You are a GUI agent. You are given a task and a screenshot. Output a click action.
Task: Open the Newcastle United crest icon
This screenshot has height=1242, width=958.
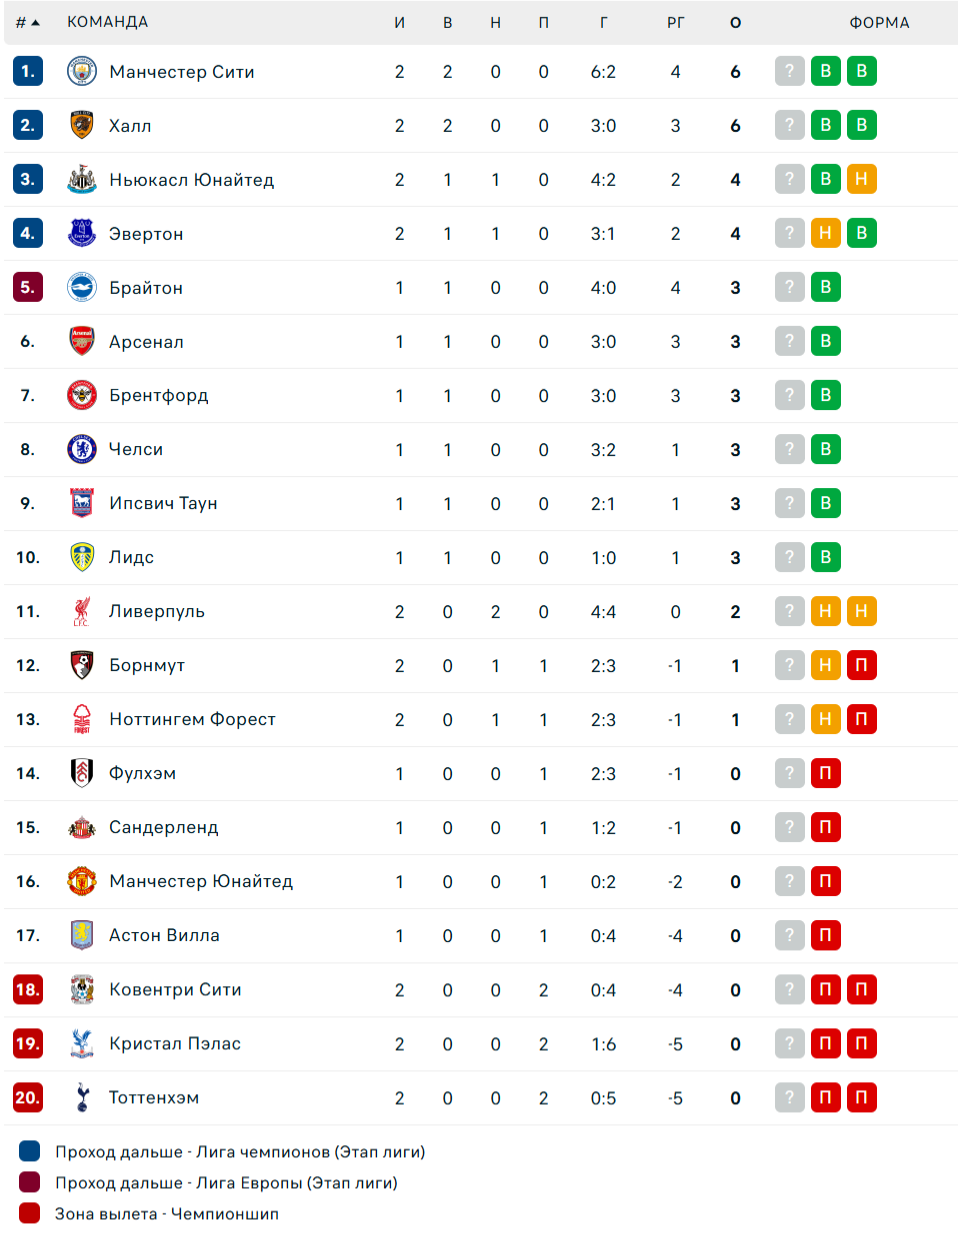tap(81, 179)
